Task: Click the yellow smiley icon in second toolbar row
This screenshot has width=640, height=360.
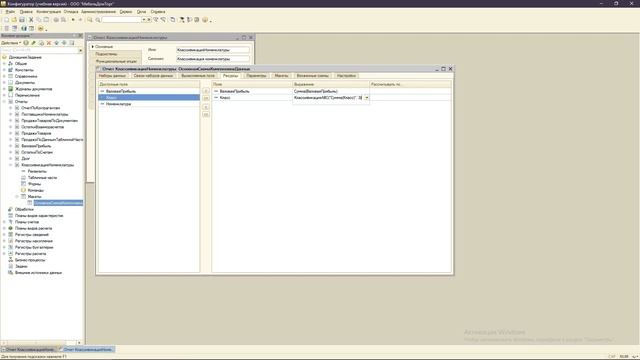Action: click(x=40, y=29)
